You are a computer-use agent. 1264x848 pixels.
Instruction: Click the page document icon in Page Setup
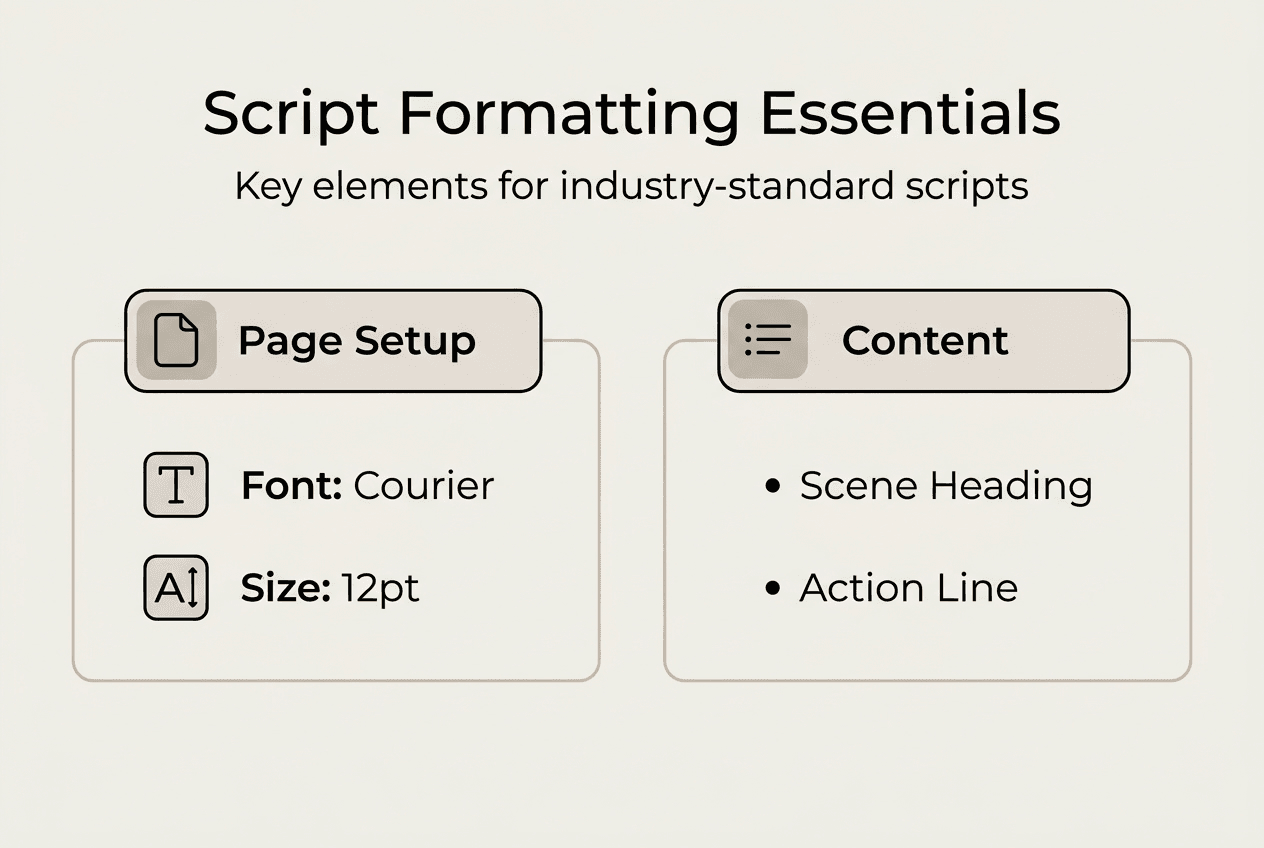point(176,340)
